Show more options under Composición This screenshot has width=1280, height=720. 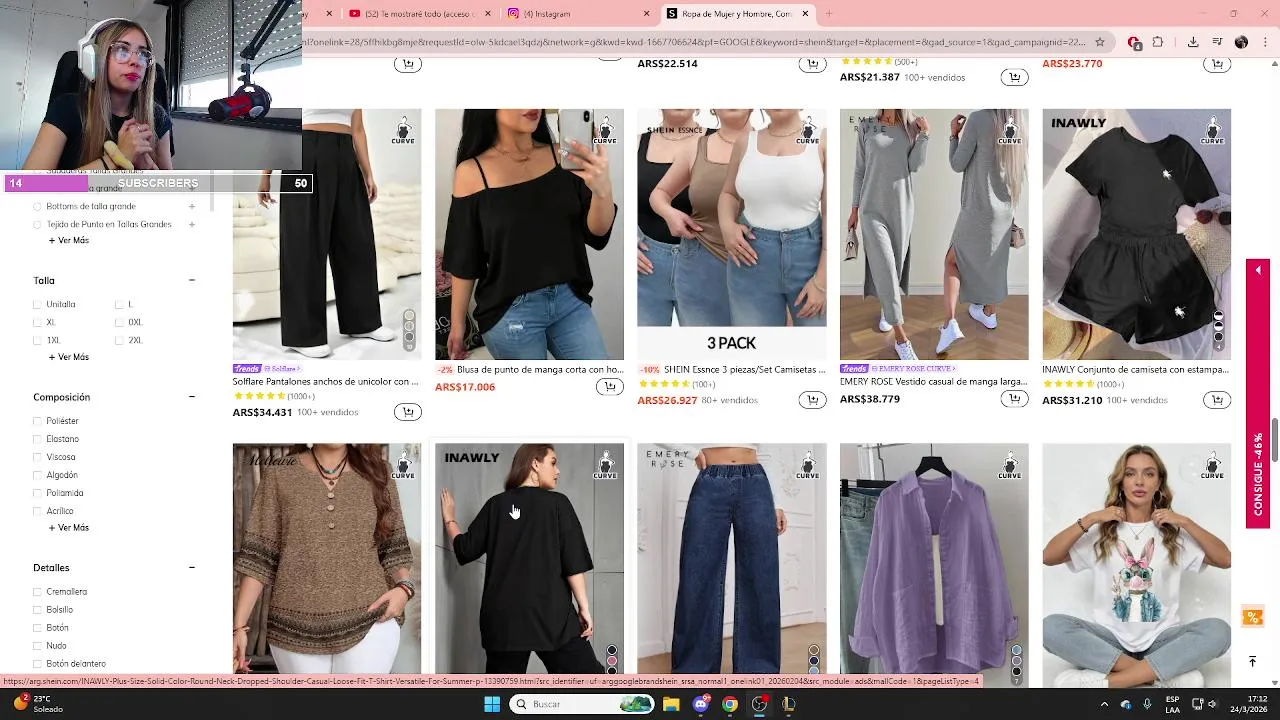point(69,528)
